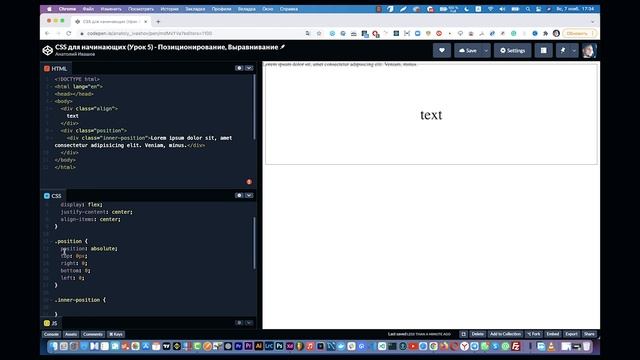
Task: Open the Export option
Action: pos(571,334)
